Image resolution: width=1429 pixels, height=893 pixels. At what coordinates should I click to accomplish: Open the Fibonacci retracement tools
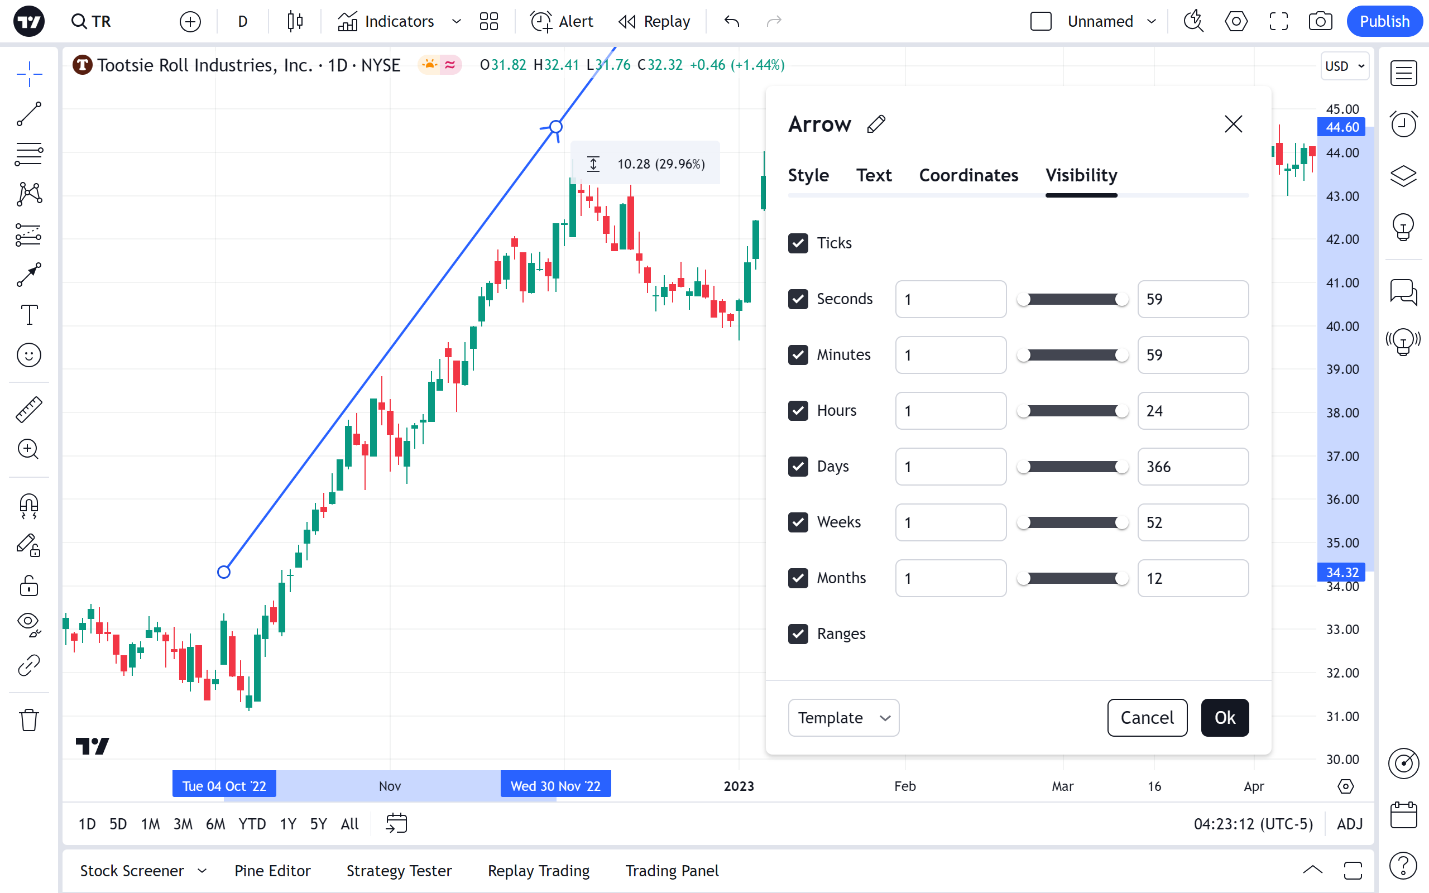tap(29, 154)
